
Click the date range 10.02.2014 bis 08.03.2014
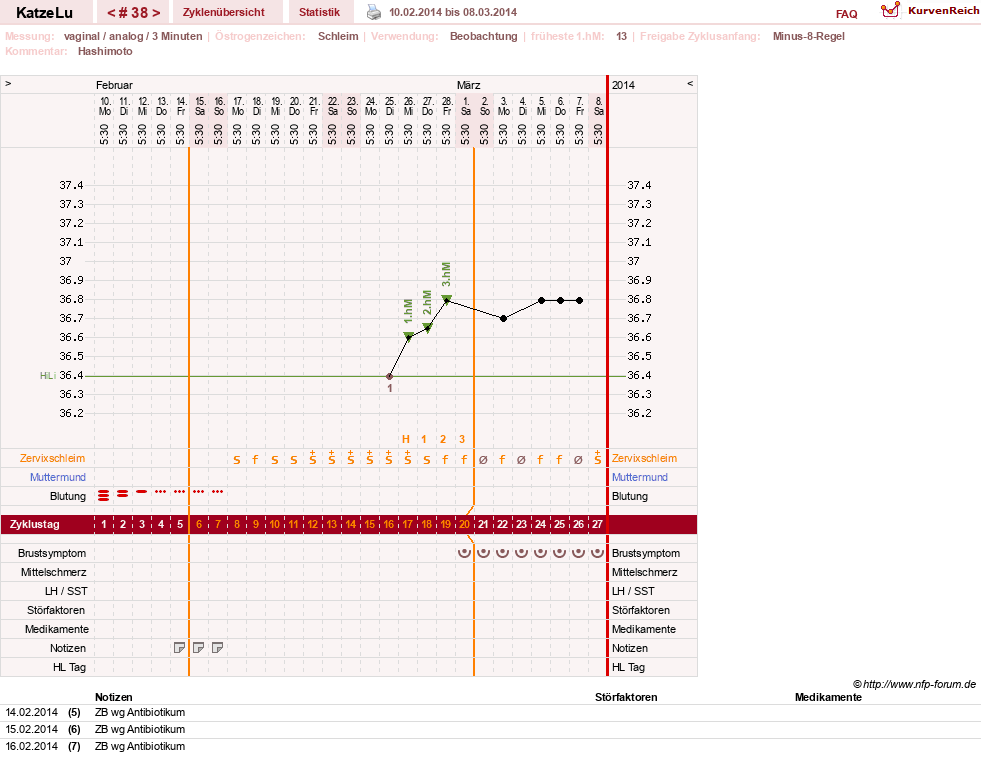tap(453, 12)
